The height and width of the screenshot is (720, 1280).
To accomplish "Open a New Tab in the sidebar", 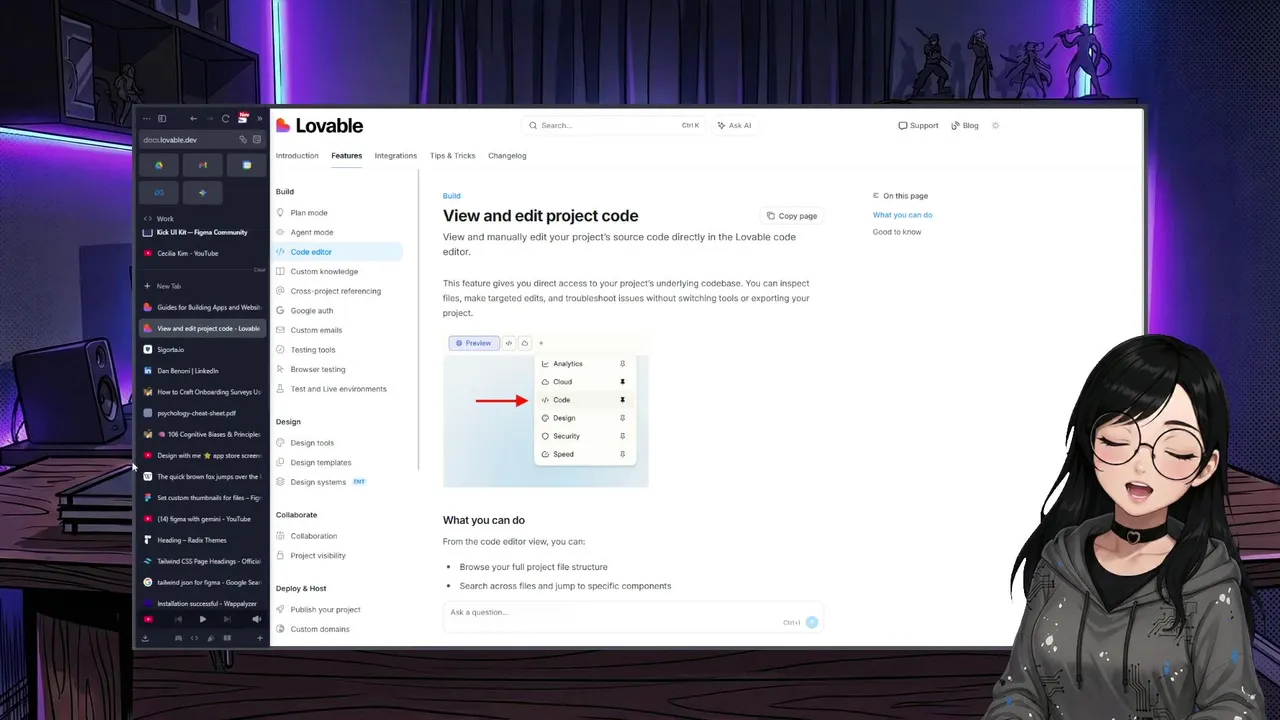I will pyautogui.click(x=203, y=286).
